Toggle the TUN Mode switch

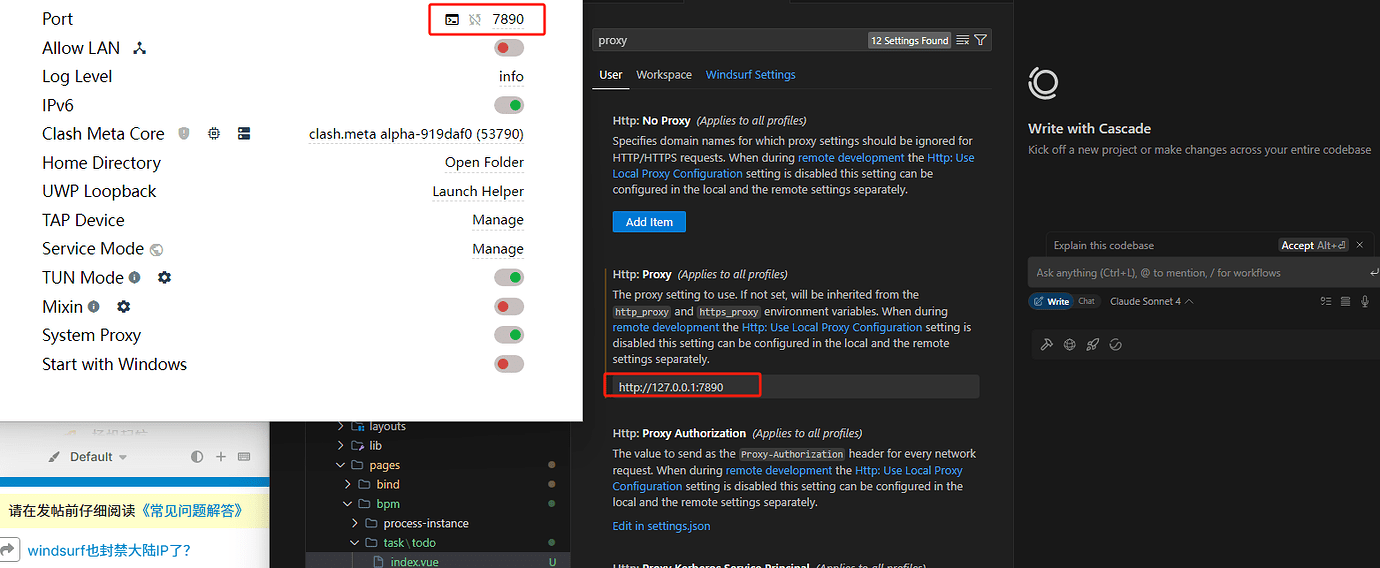pos(509,277)
